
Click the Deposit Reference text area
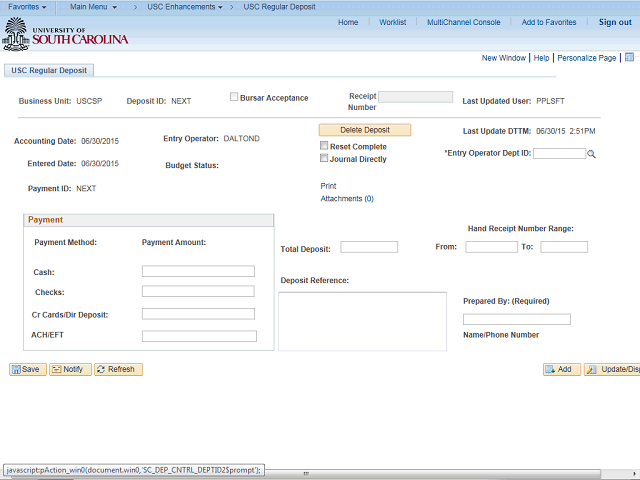click(x=362, y=321)
